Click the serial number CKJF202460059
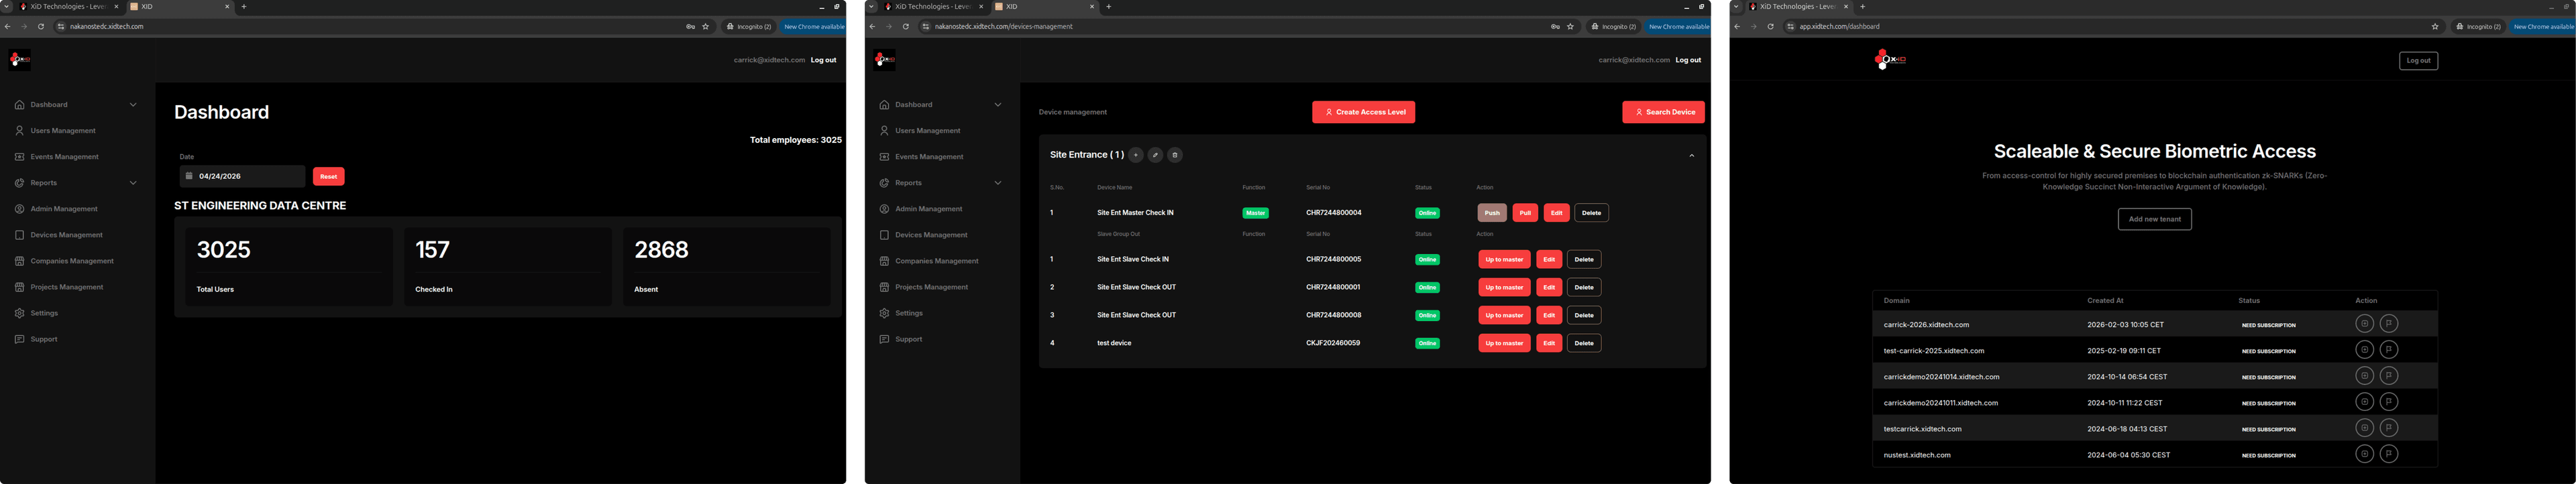The height and width of the screenshot is (484, 2576). [1333, 343]
